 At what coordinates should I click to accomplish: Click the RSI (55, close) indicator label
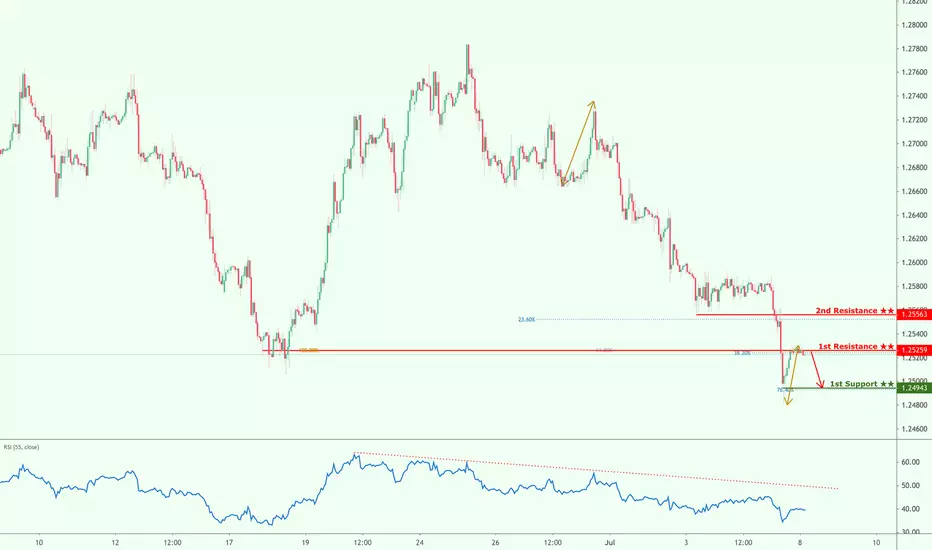click(21, 447)
